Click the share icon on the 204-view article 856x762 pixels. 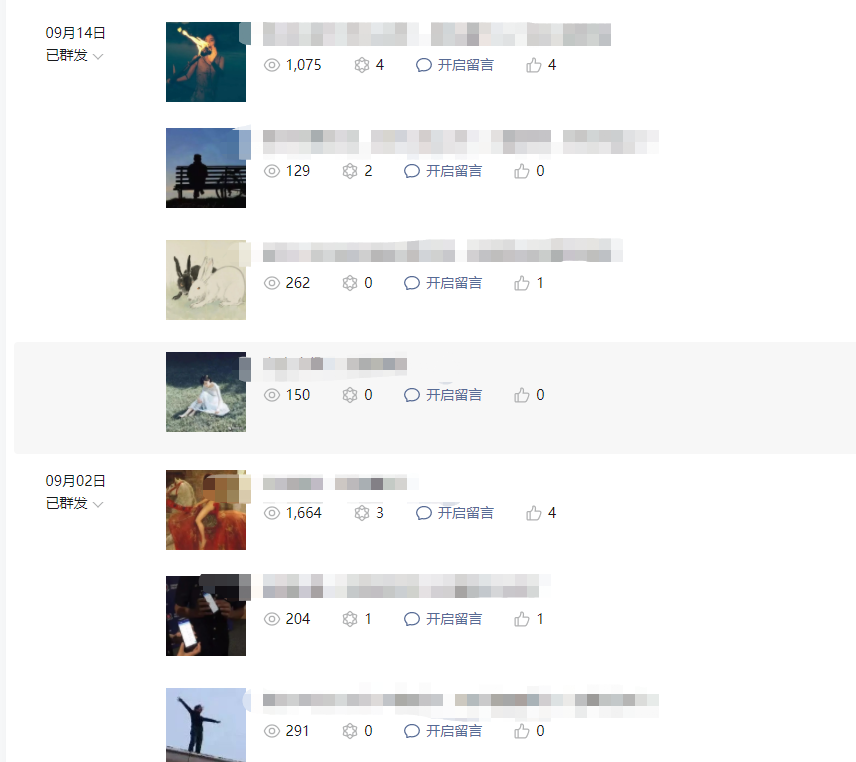[x=350, y=619]
